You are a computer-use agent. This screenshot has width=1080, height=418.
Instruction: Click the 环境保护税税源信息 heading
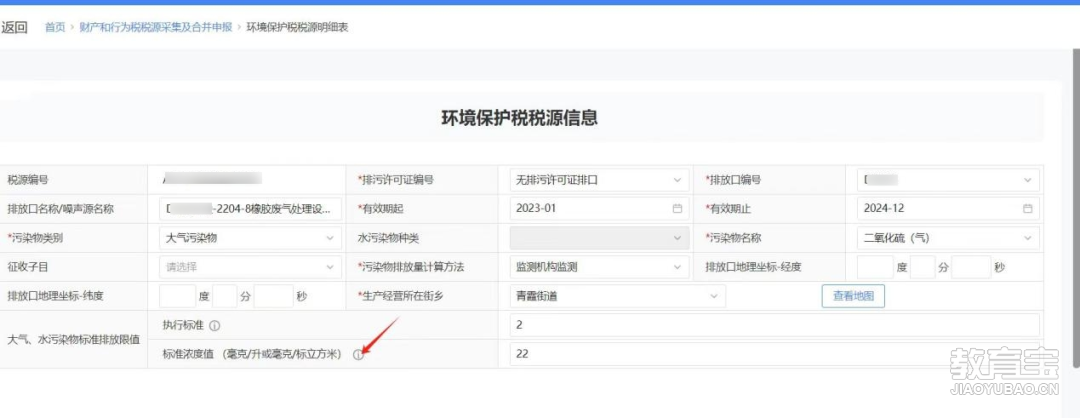pos(519,118)
